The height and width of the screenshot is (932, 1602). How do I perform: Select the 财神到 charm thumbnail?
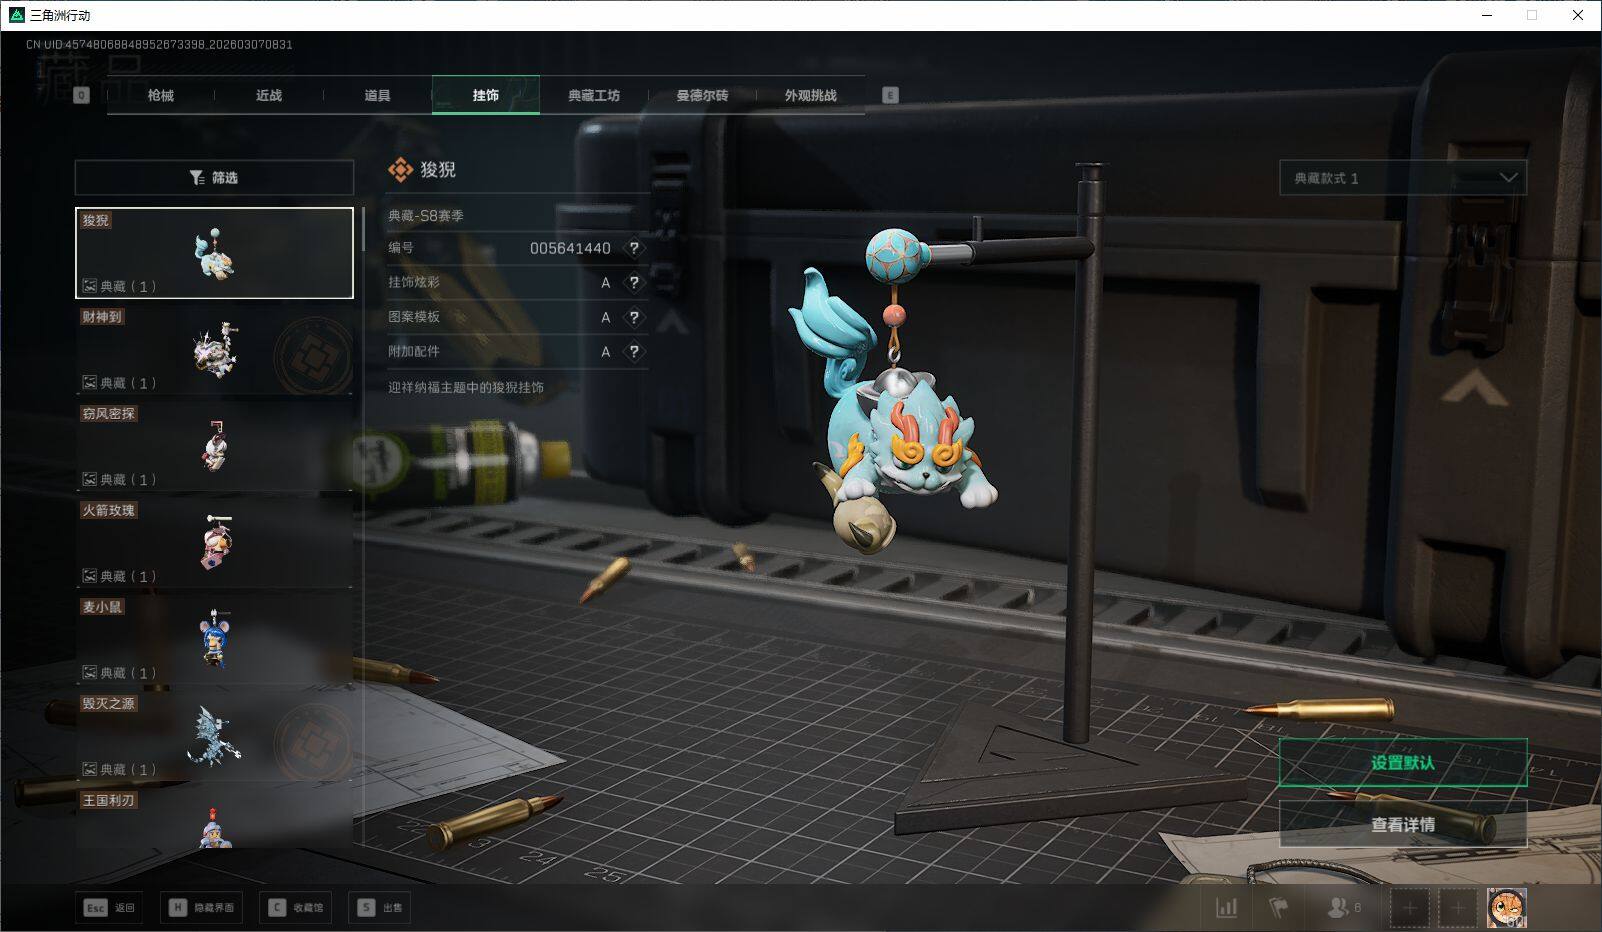pyautogui.click(x=214, y=350)
